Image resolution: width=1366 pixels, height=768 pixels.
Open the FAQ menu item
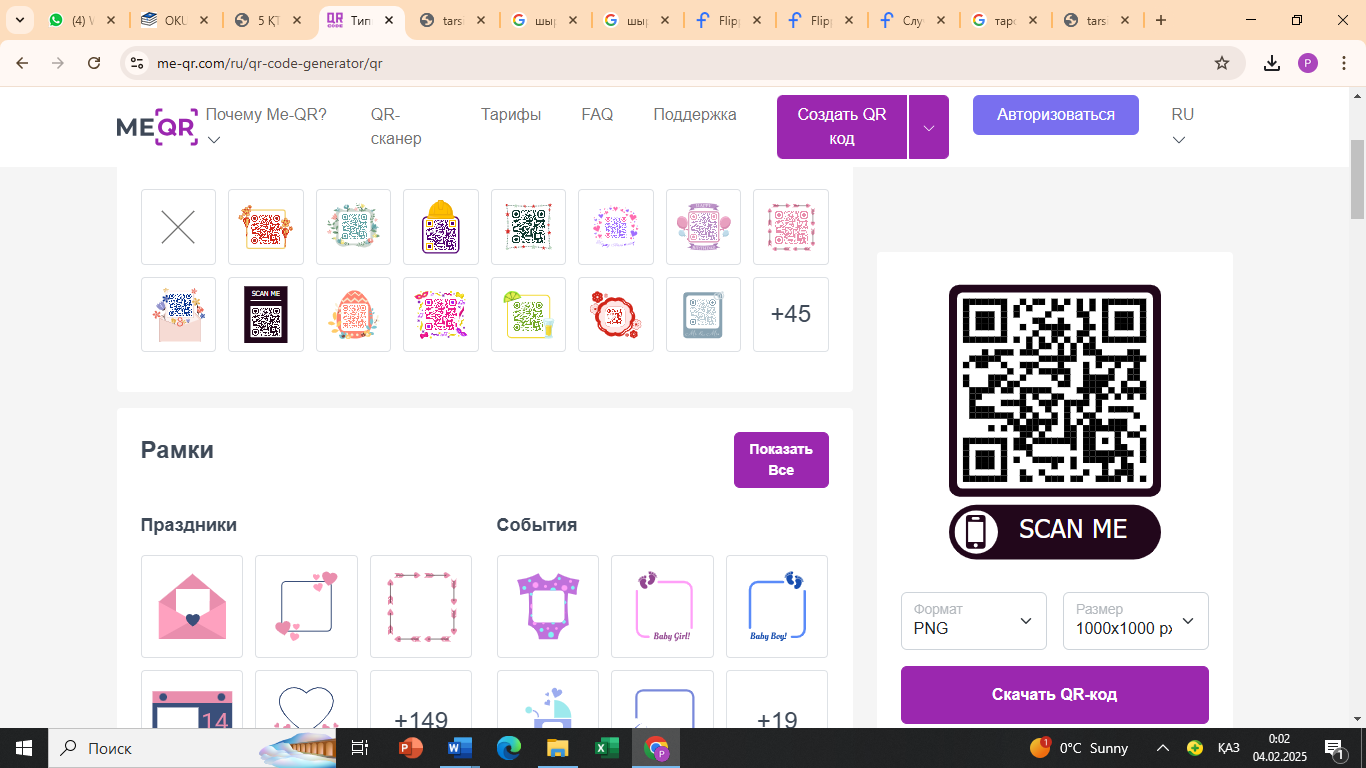597,114
